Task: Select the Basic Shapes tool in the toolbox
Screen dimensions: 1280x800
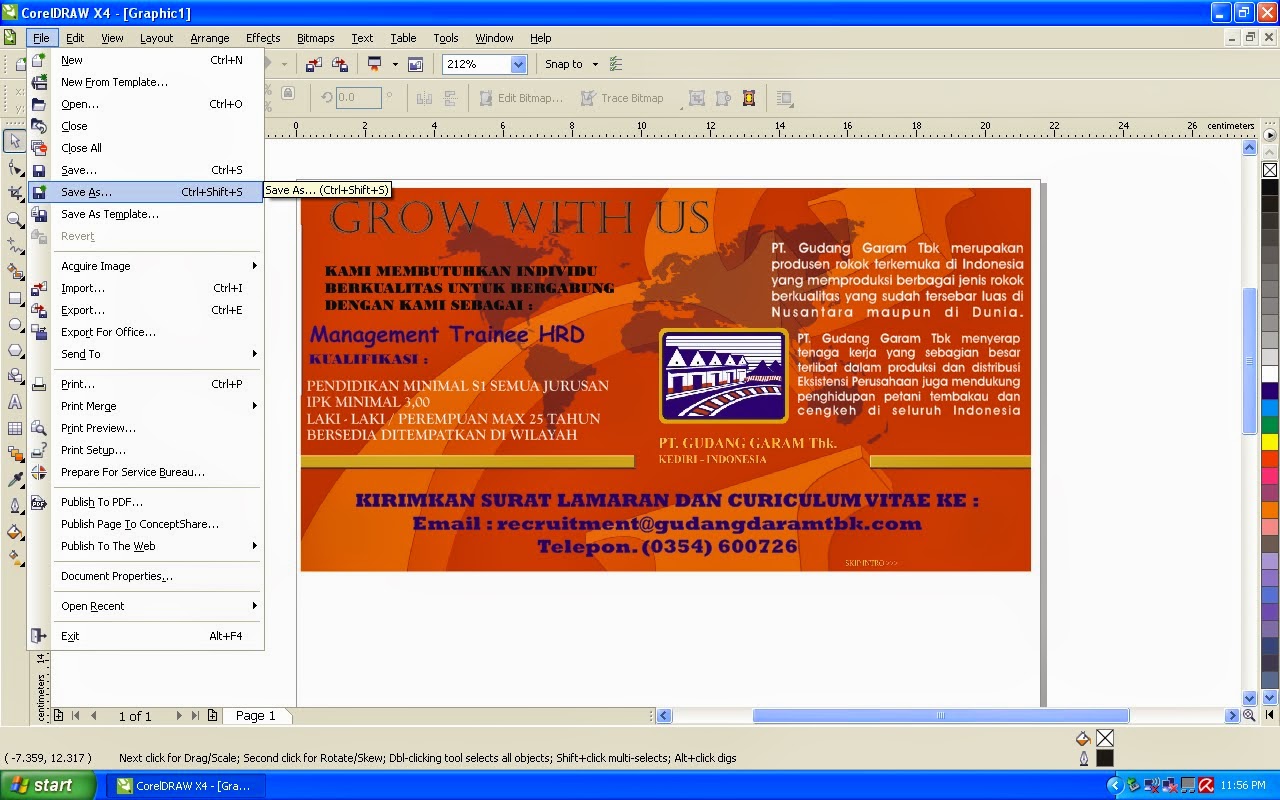Action: [15, 376]
